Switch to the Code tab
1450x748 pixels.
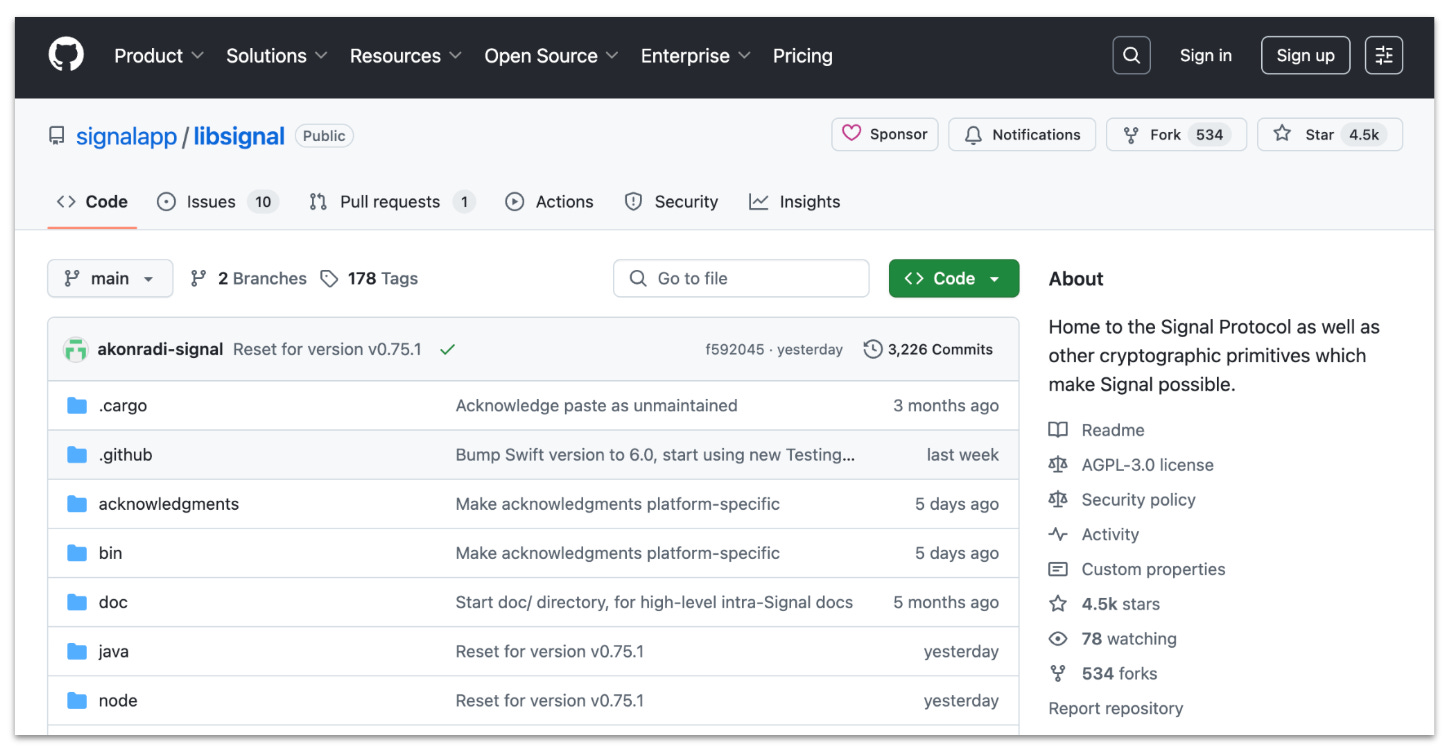click(x=92, y=202)
